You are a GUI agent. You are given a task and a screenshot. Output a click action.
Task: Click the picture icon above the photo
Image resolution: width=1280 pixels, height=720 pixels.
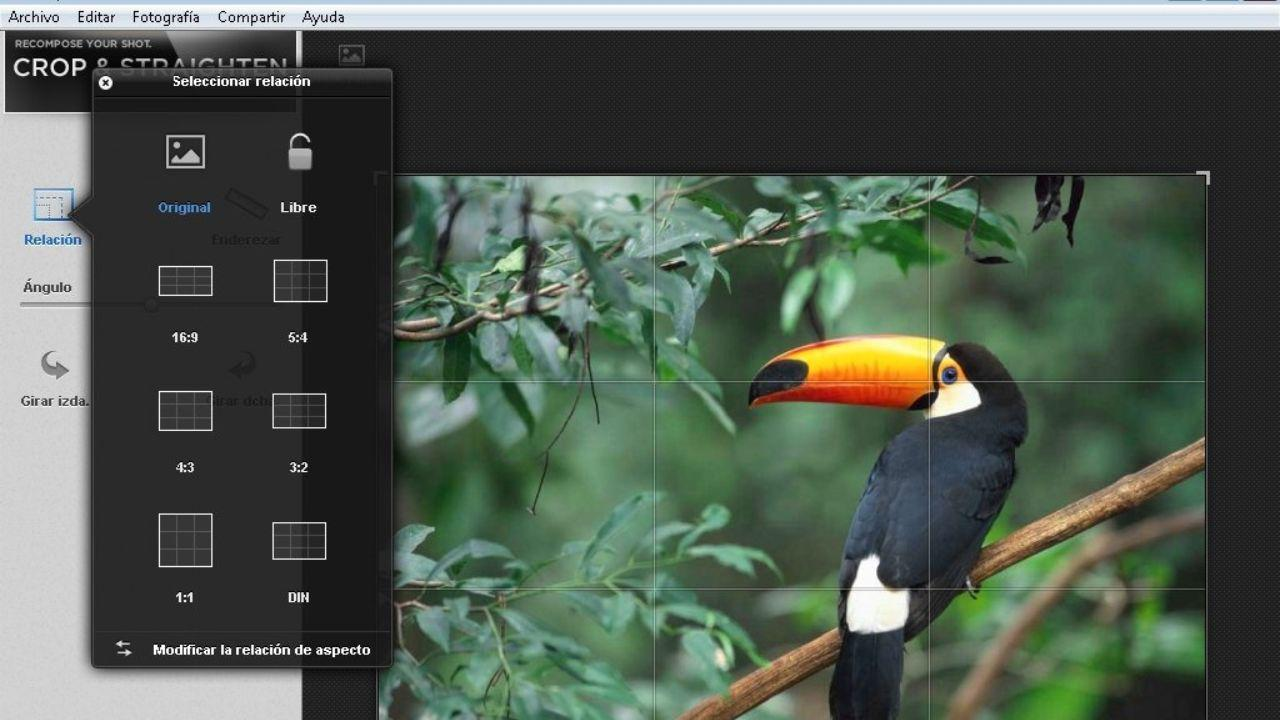click(x=351, y=55)
